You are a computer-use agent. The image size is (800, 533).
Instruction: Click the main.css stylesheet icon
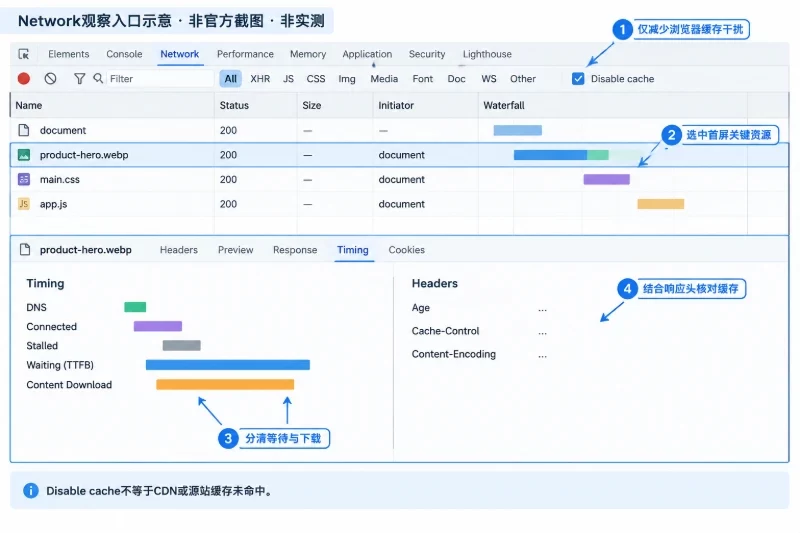pos(23,179)
